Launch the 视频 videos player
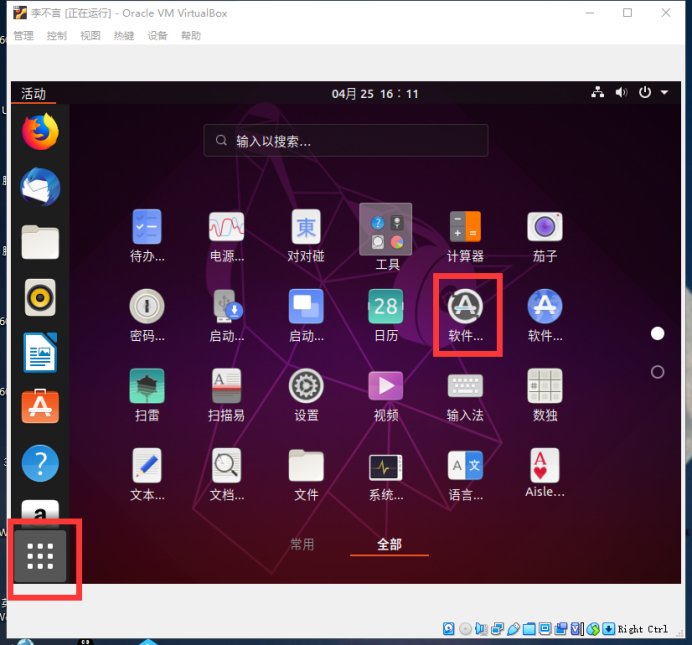 click(386, 395)
